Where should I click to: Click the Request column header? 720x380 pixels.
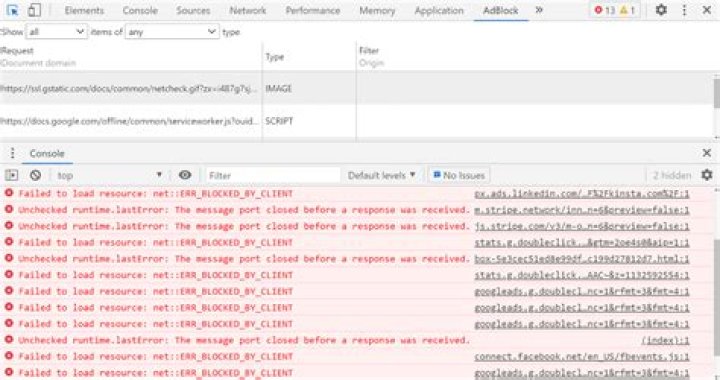coord(17,50)
